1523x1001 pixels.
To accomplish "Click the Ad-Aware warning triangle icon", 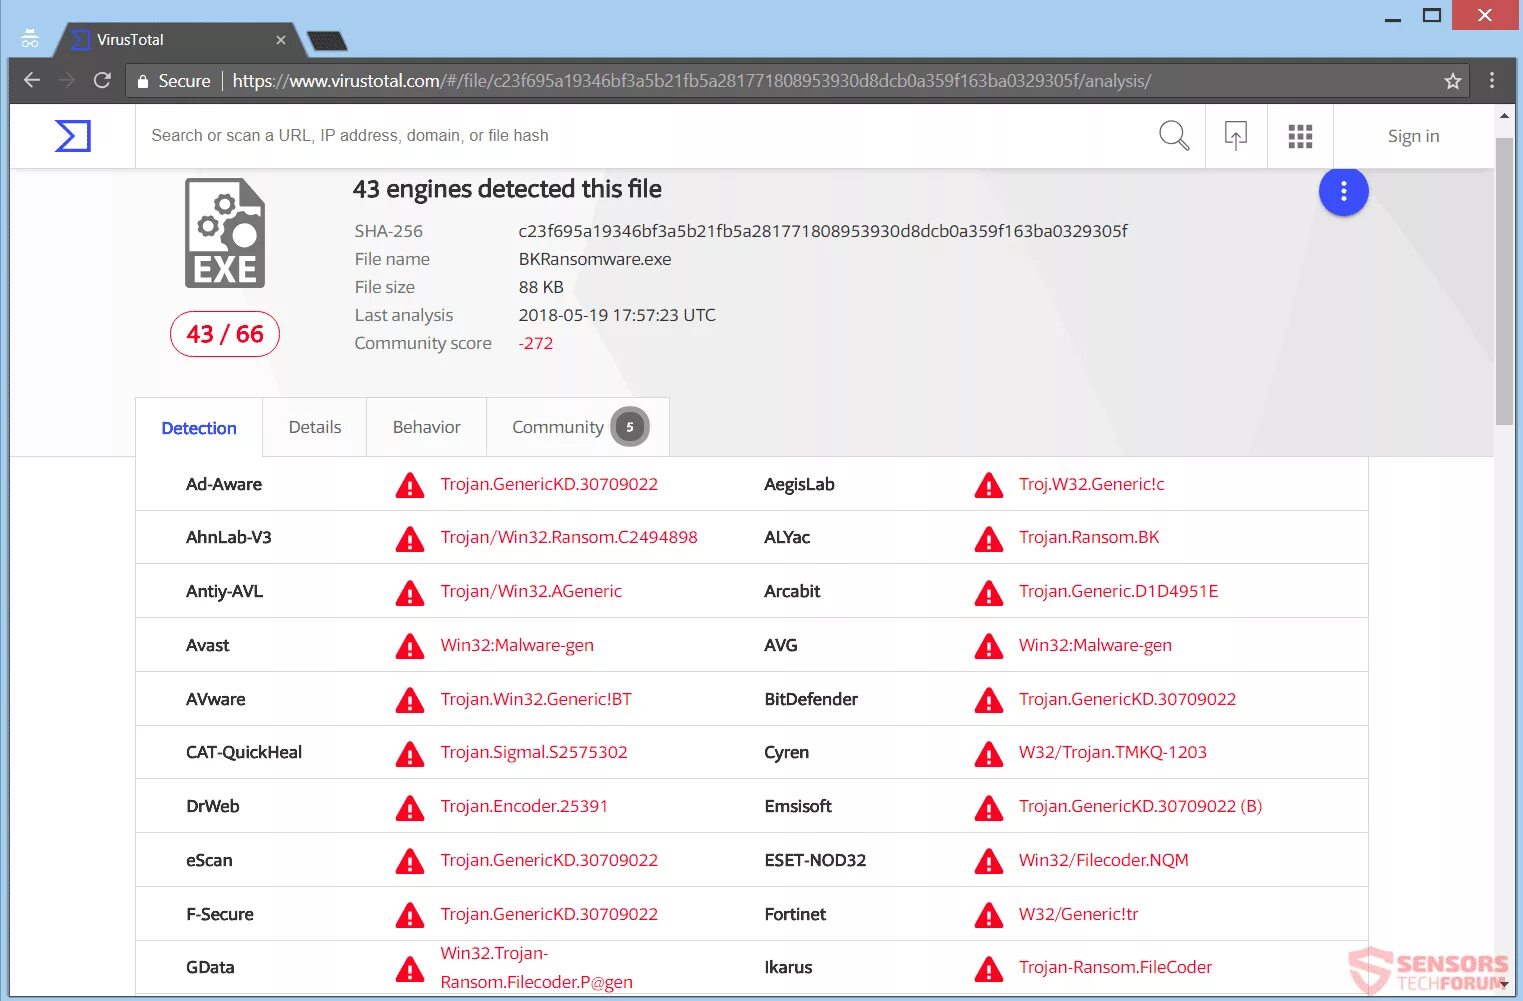I will point(409,485).
